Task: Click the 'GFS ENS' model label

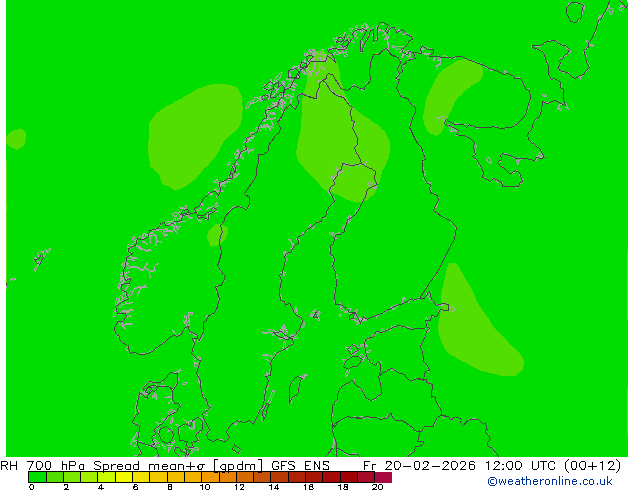Action: click(x=300, y=465)
